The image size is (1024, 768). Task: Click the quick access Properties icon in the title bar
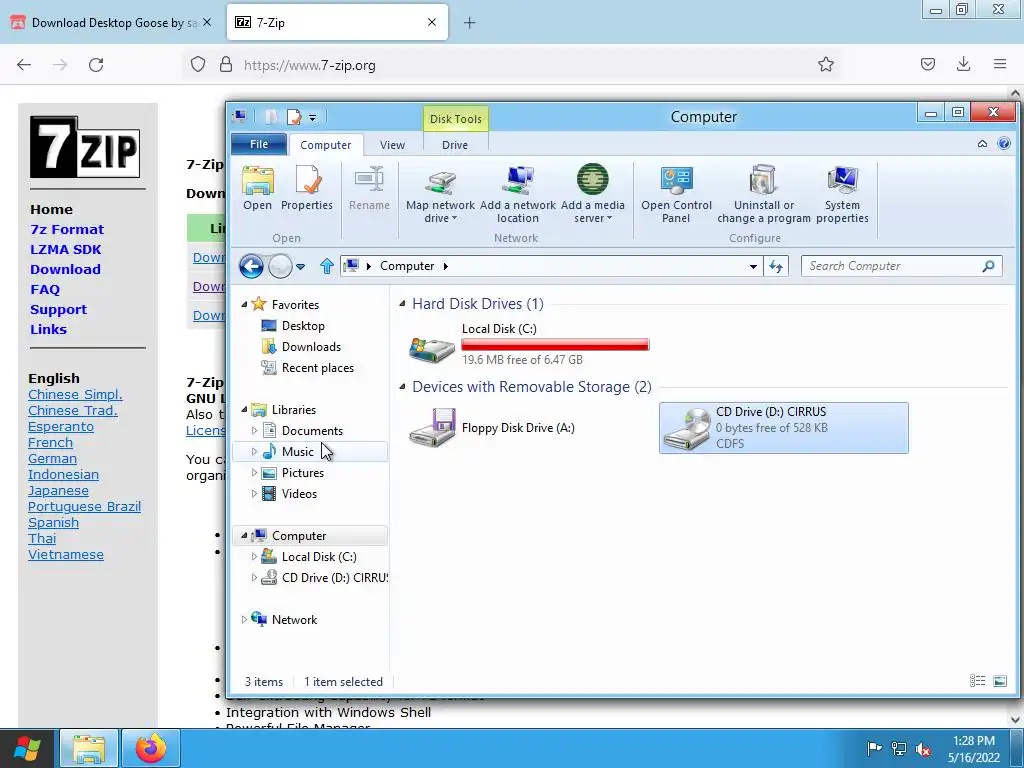(294, 118)
